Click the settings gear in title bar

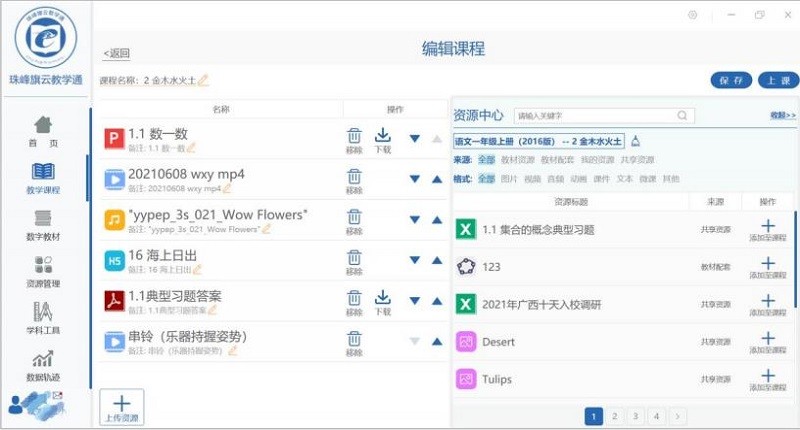tap(692, 15)
